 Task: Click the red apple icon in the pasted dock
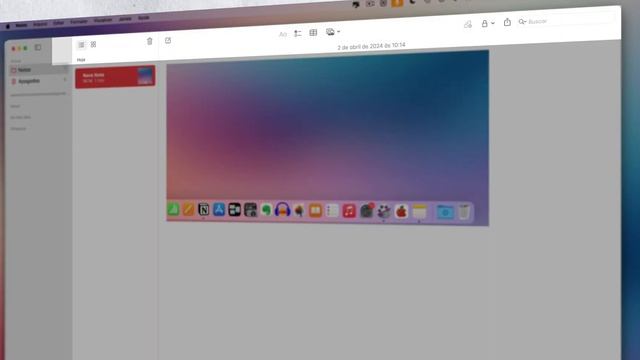pyautogui.click(x=401, y=211)
